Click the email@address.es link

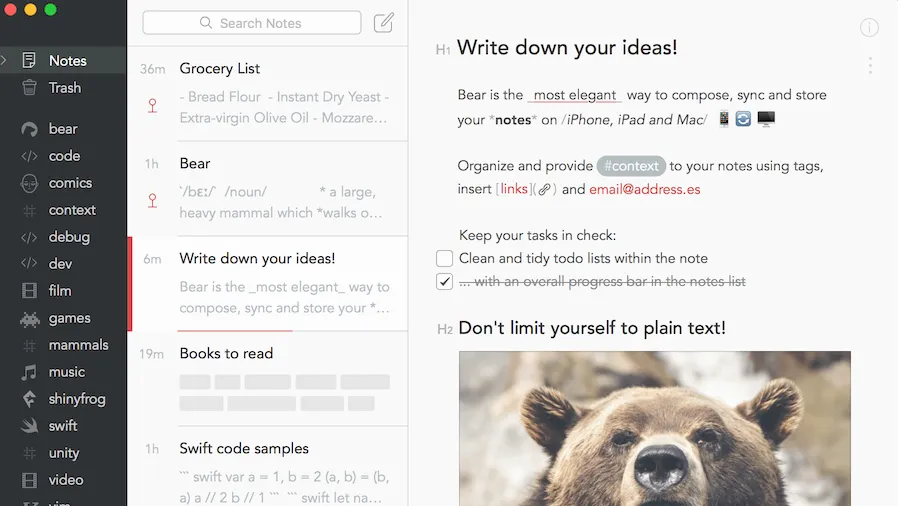tap(645, 189)
